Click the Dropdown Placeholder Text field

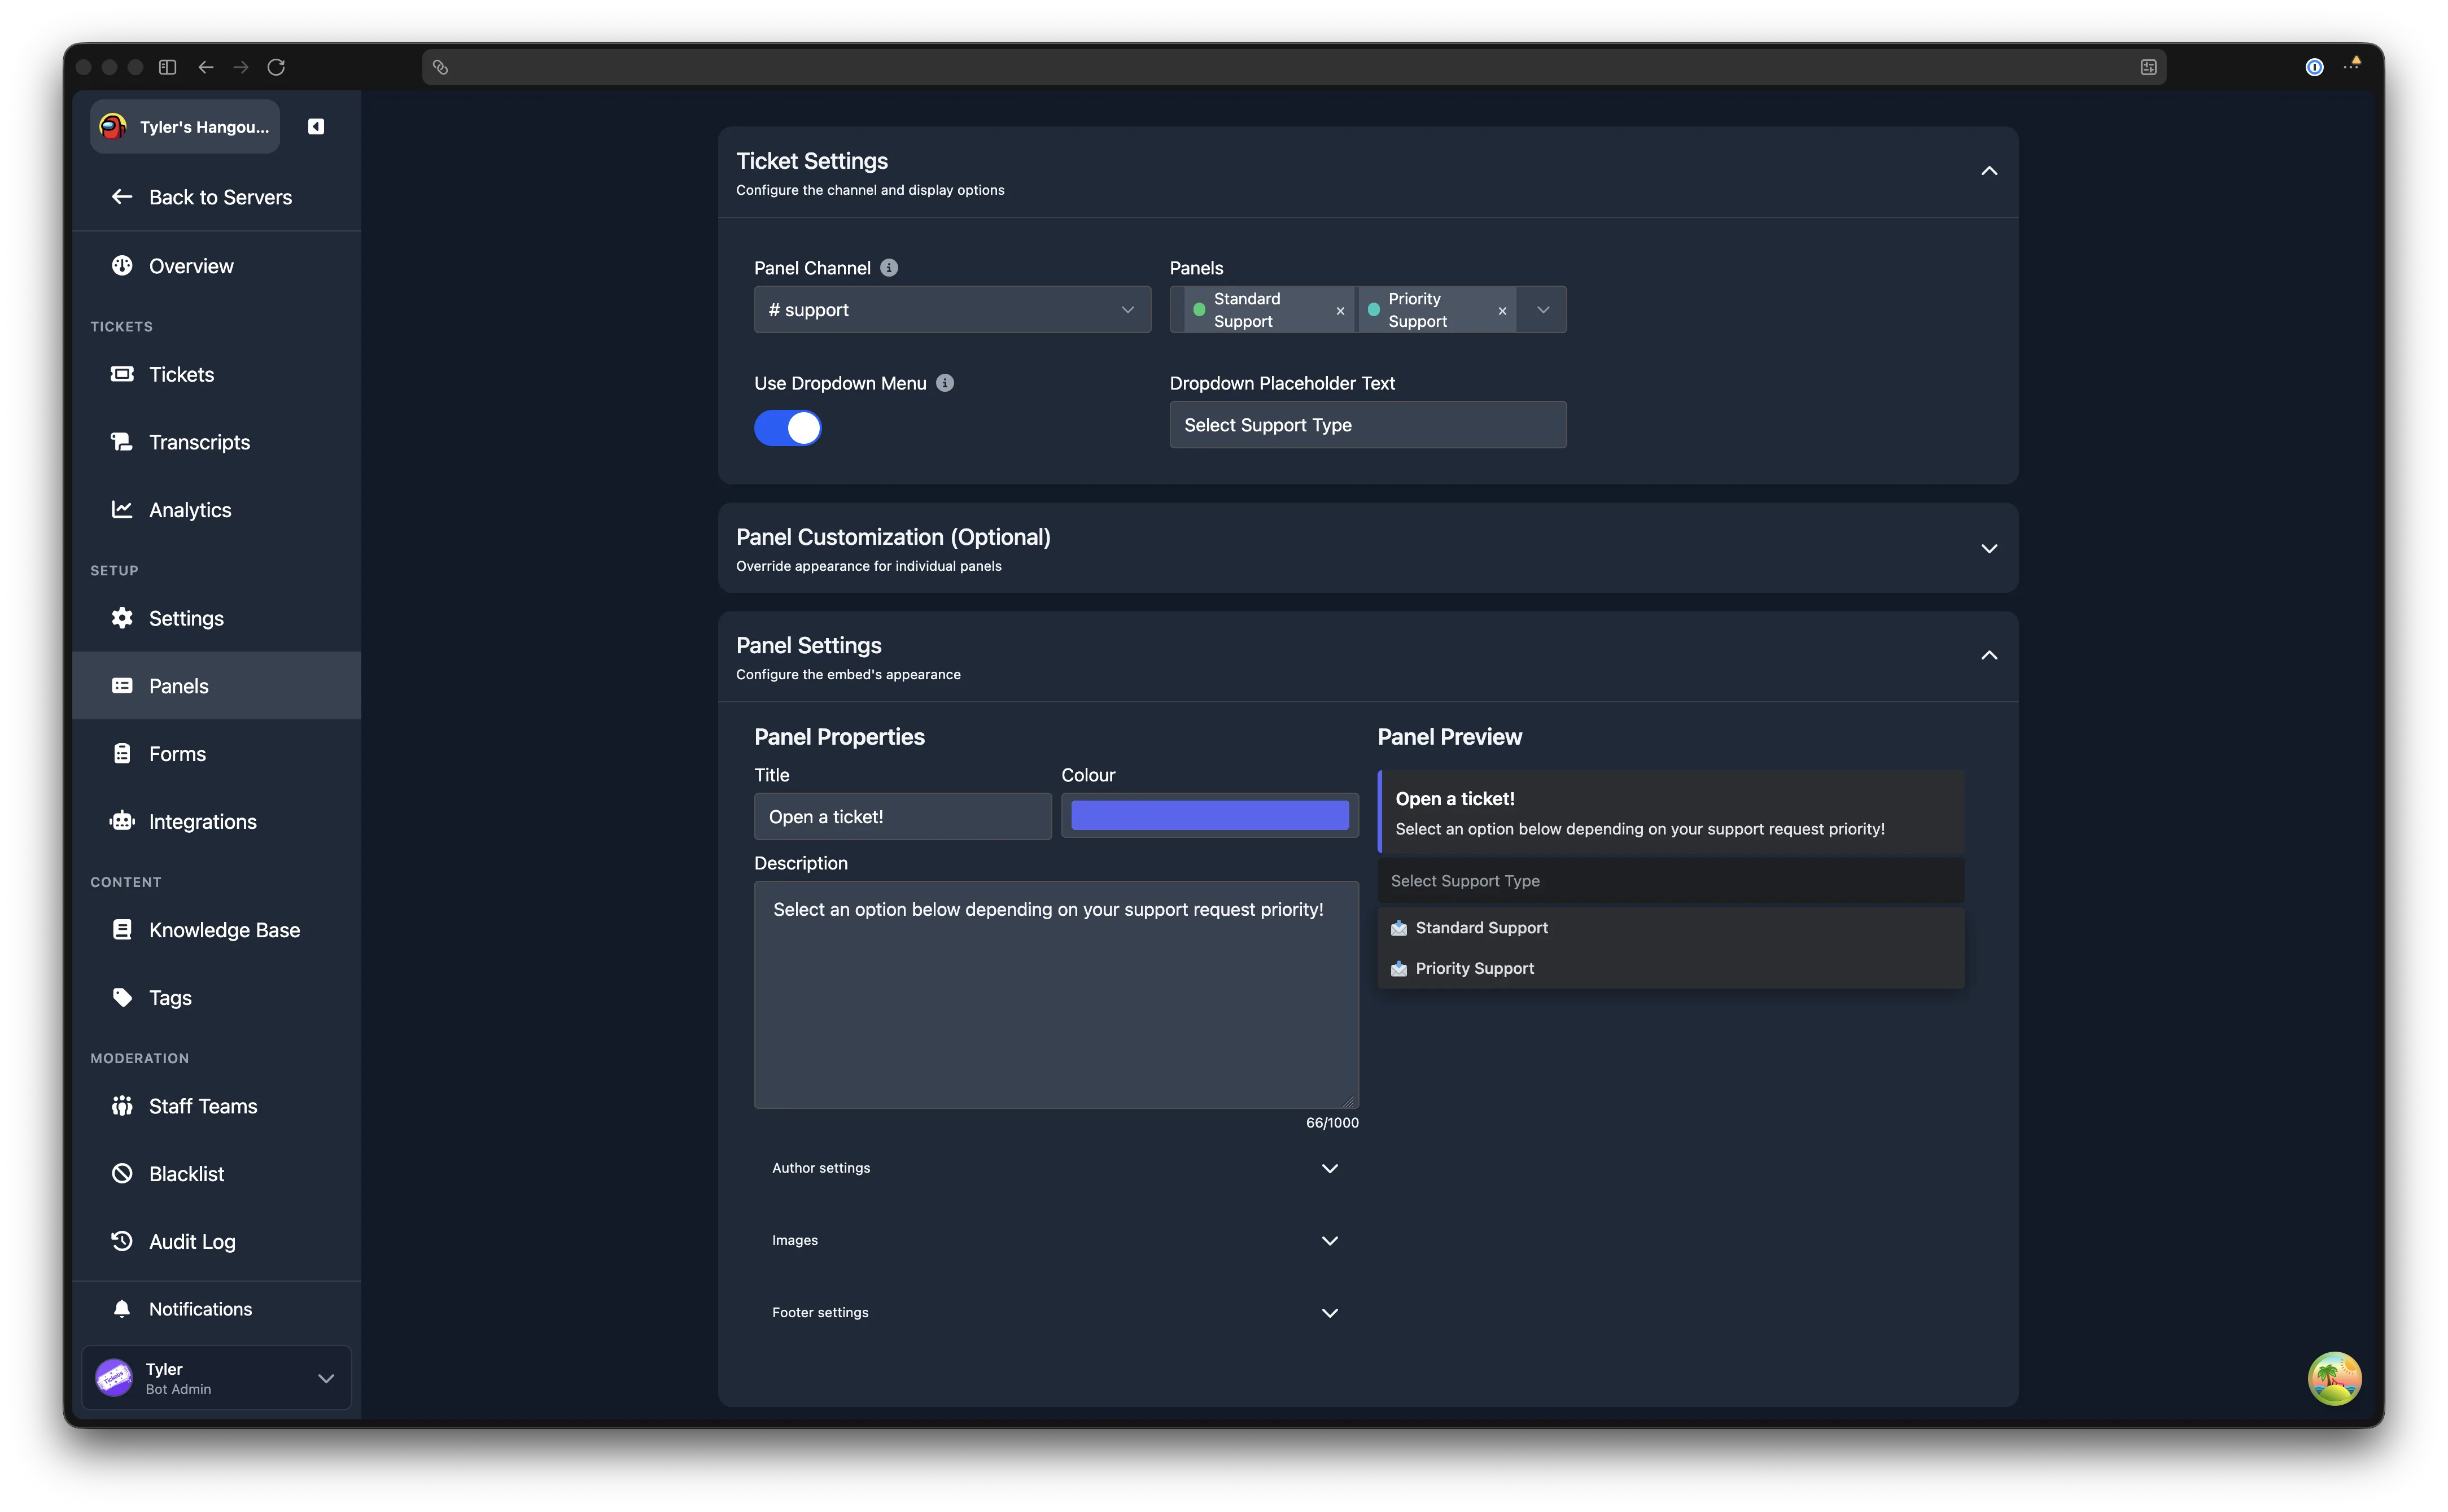[x=1367, y=425]
